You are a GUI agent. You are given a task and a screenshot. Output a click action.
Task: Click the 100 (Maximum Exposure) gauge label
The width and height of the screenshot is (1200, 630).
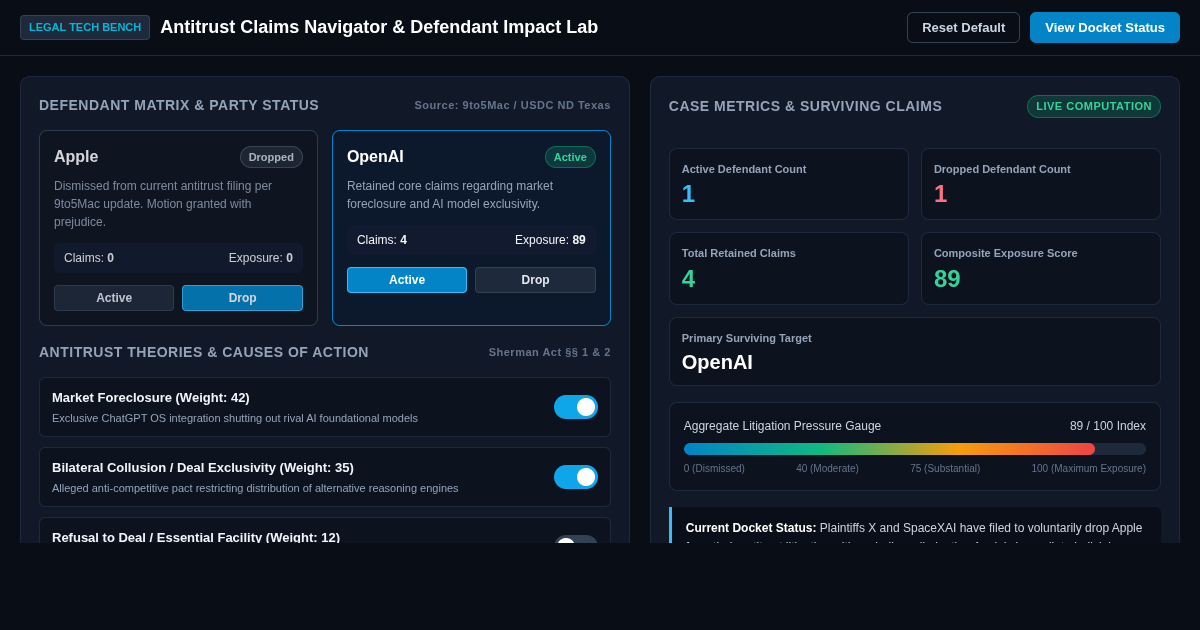1089,469
